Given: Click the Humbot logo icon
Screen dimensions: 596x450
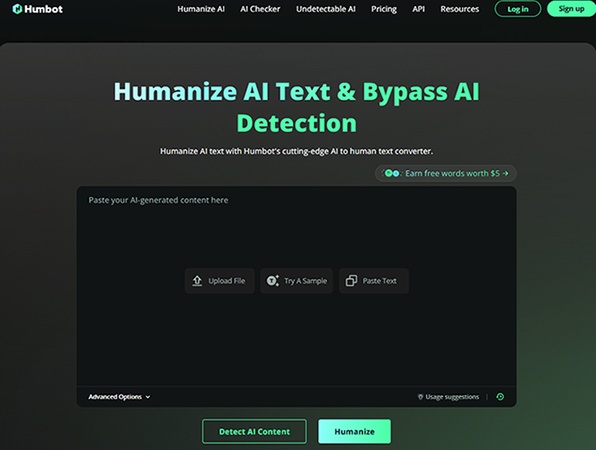Looking at the screenshot, I should tap(17, 9).
